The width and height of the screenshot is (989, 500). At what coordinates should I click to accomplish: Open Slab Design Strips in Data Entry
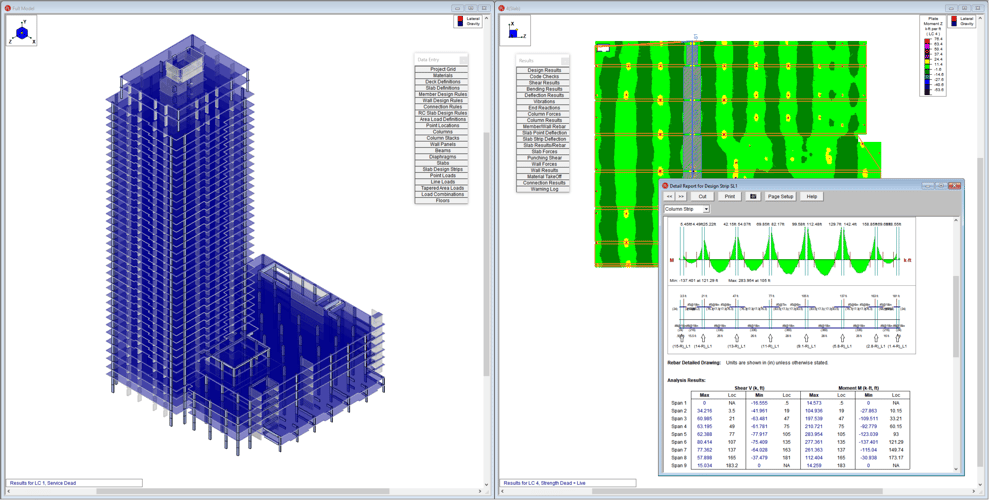pos(443,169)
